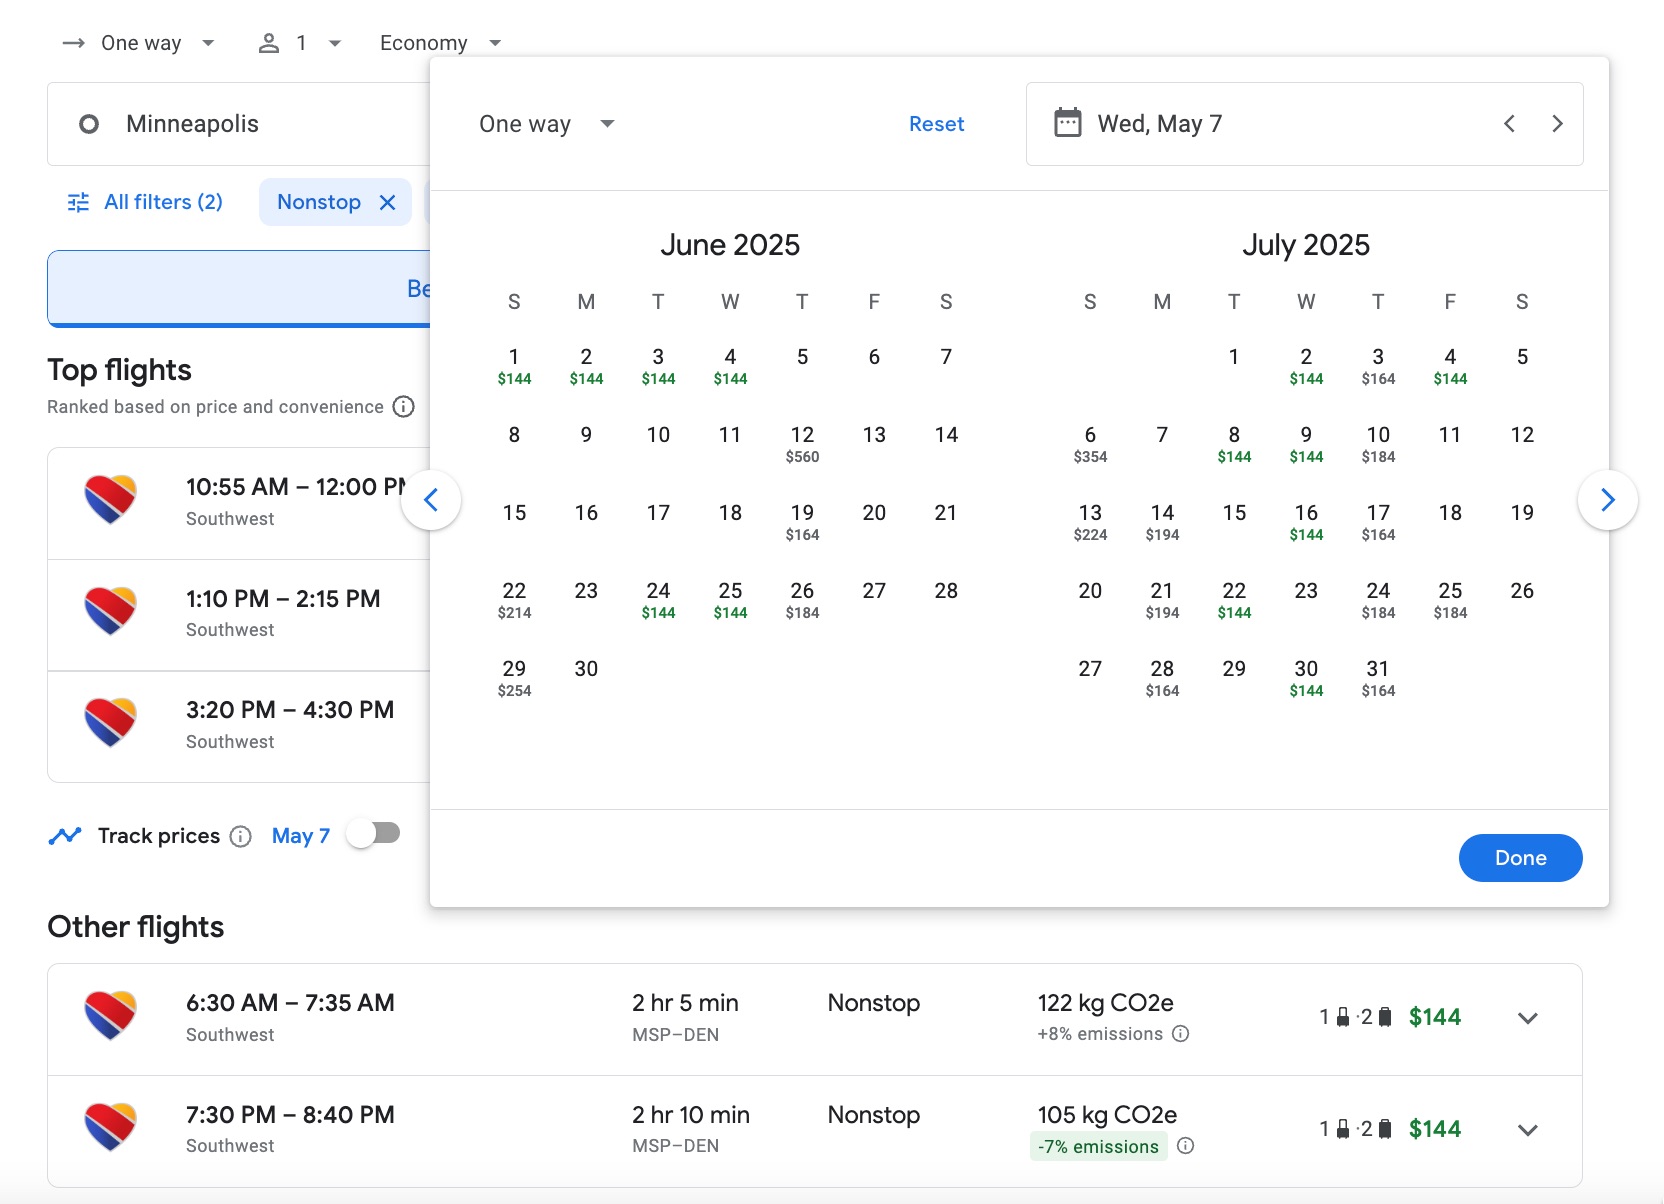Click the calendar icon beside Wed, May 7

point(1068,122)
